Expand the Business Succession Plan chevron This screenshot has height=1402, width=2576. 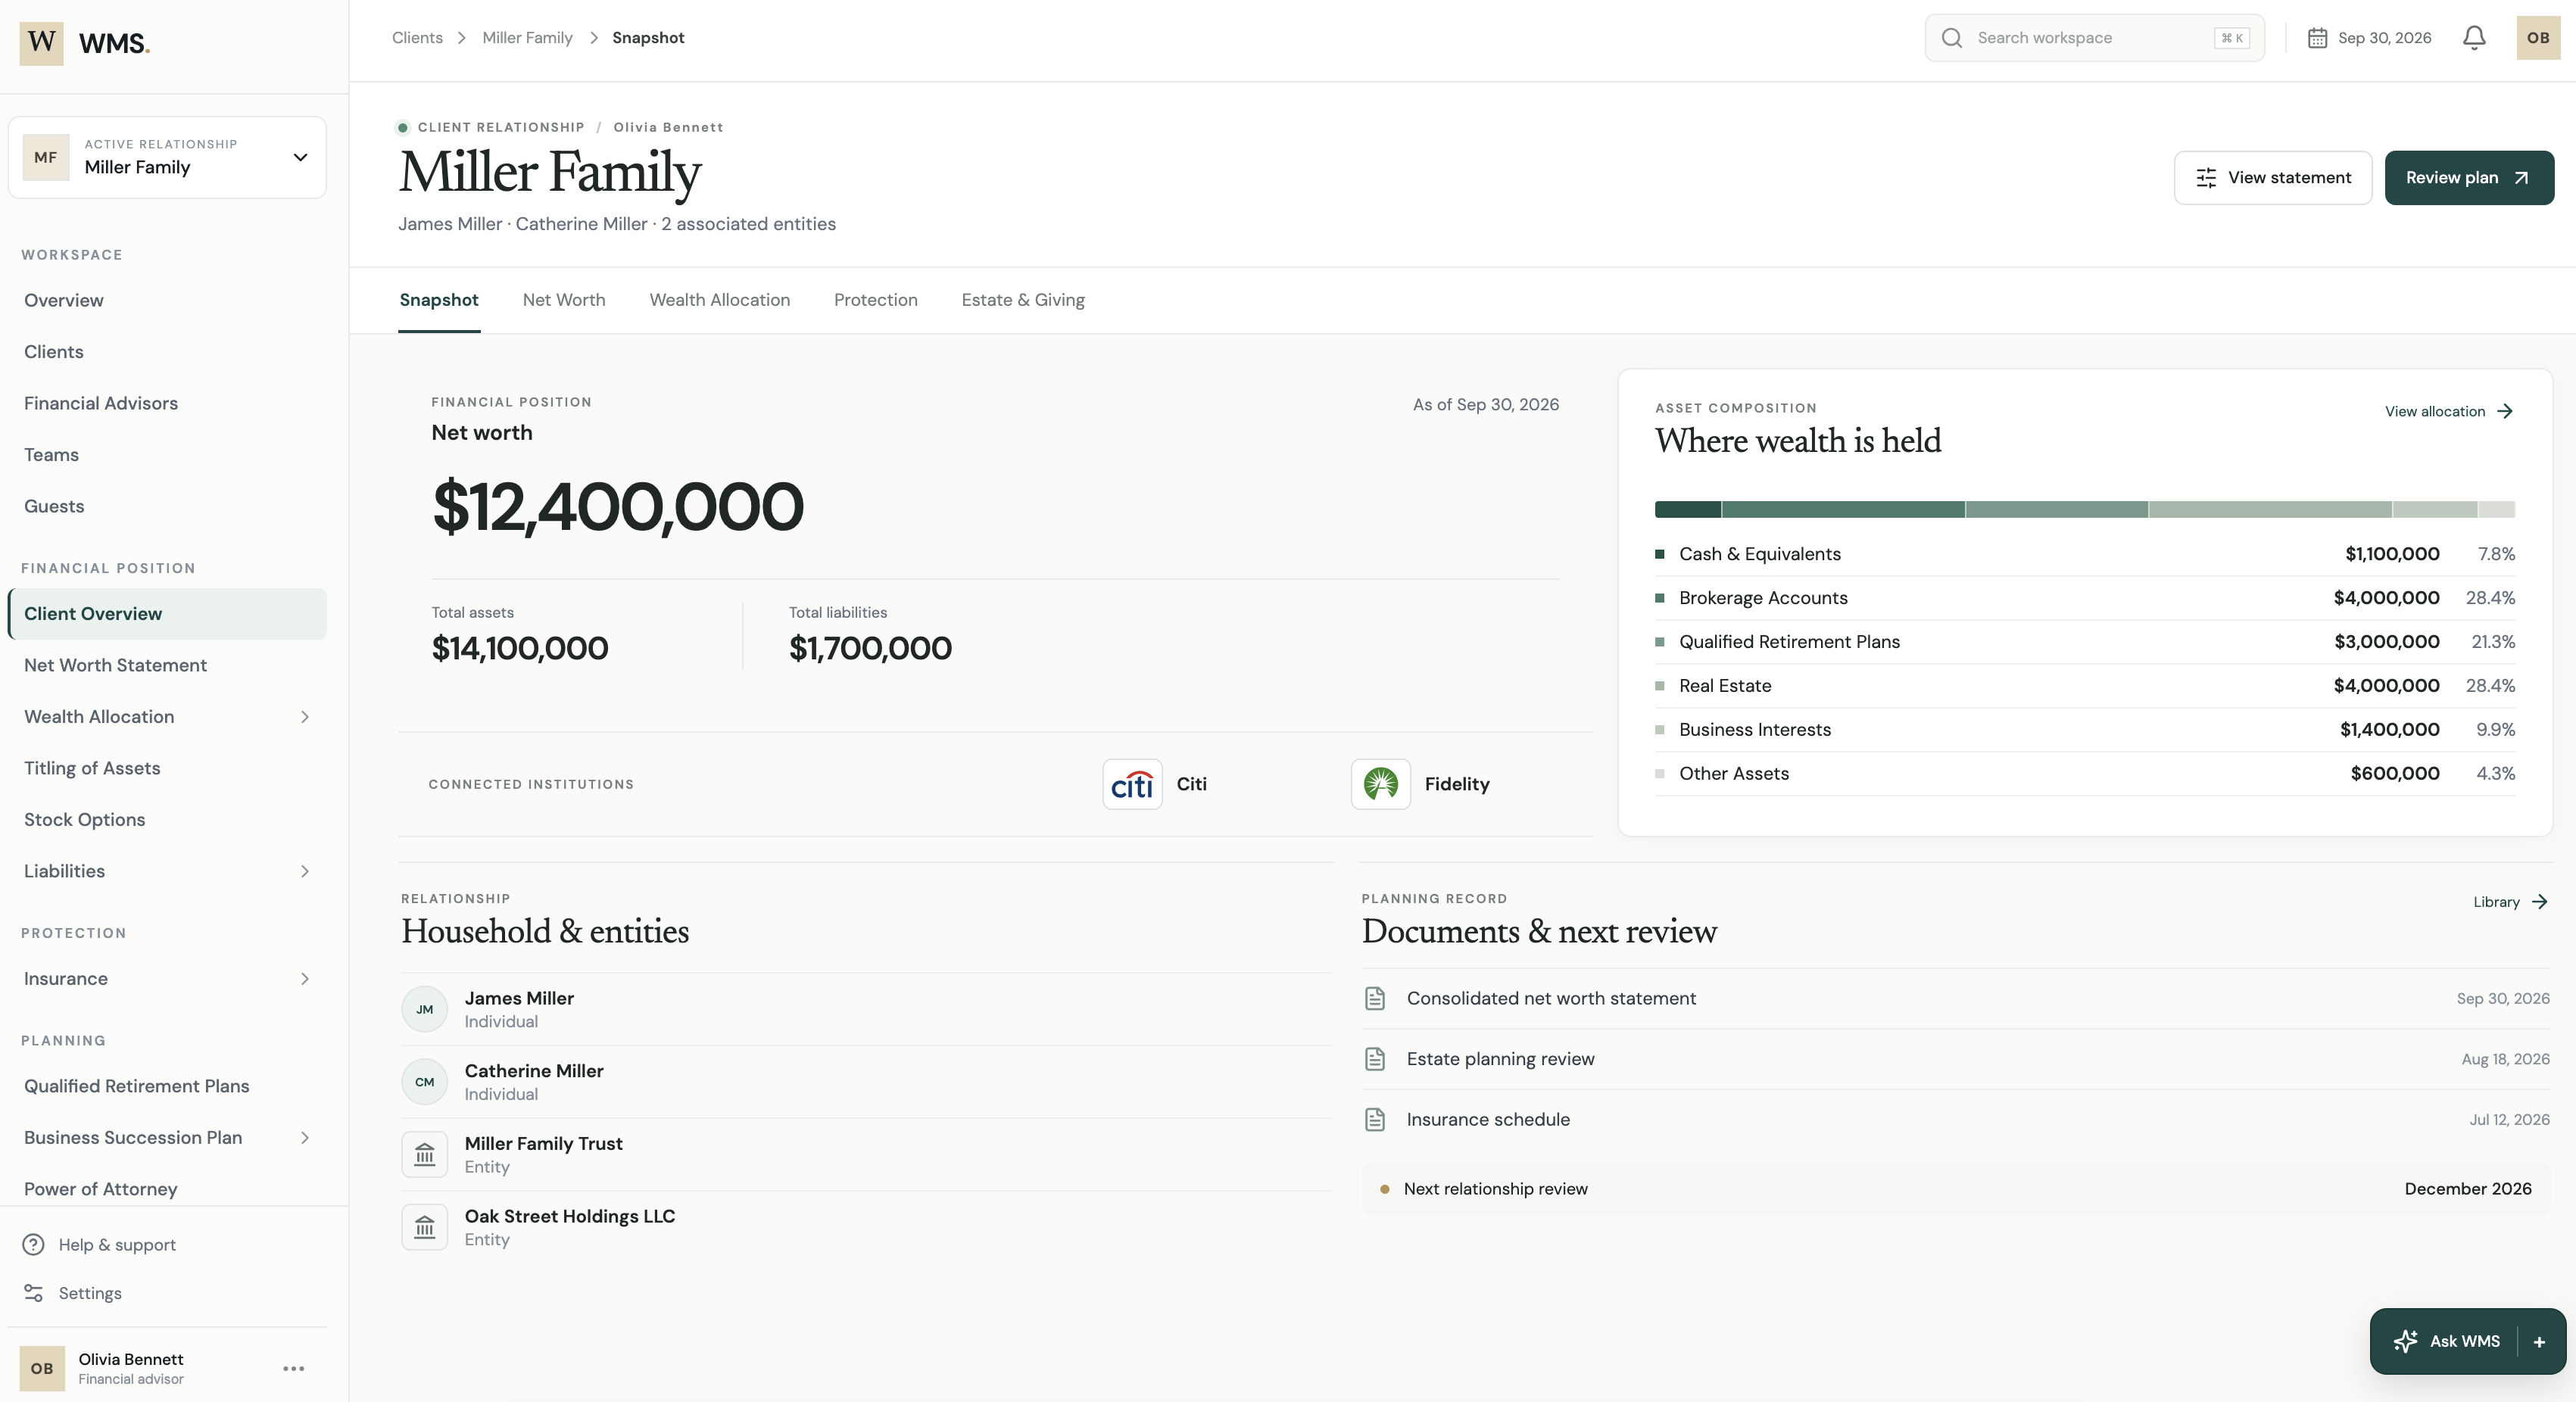(x=305, y=1138)
